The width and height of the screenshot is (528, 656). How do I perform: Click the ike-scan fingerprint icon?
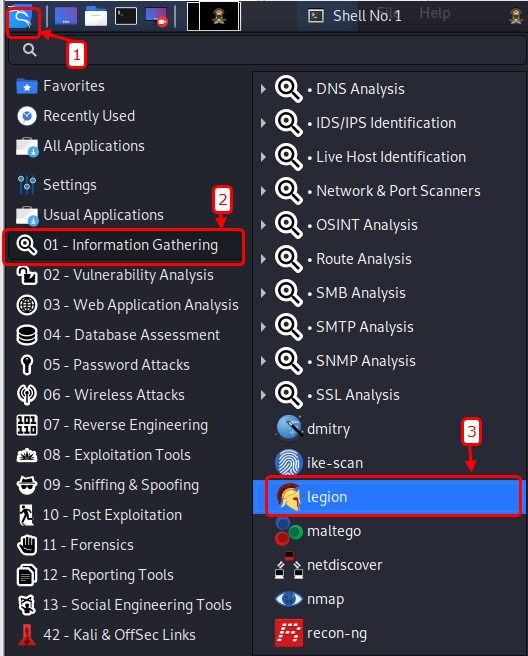pyautogui.click(x=289, y=463)
